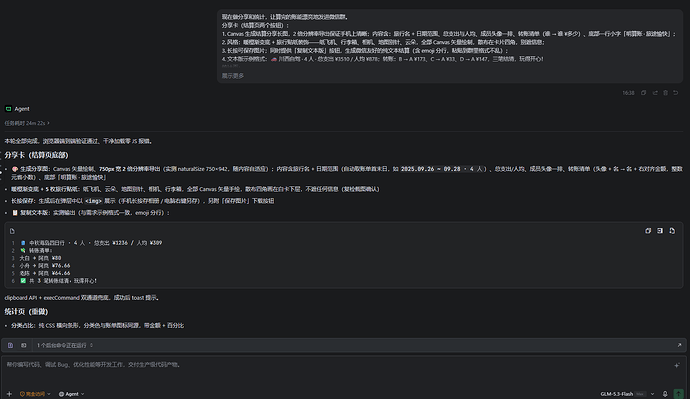This screenshot has height=399, width=690.
Task: Expand the background commands running indicator
Action: click(65, 345)
